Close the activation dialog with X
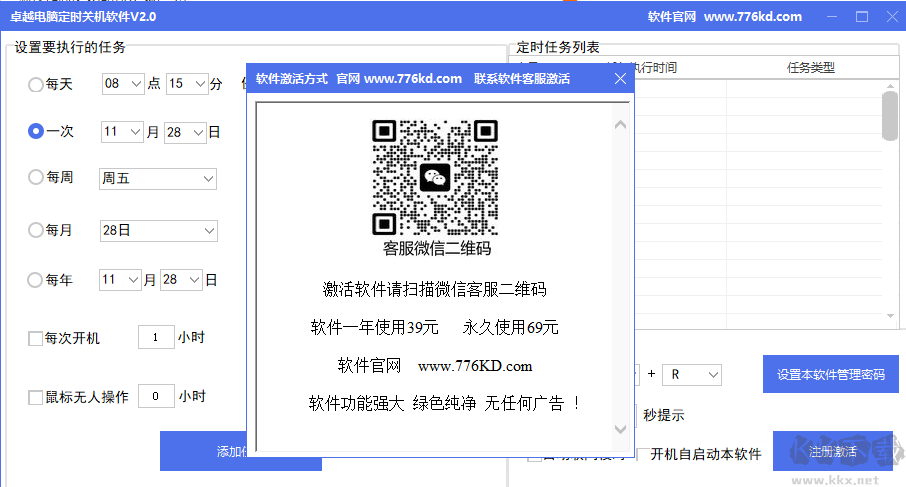The width and height of the screenshot is (906, 487). click(620, 79)
